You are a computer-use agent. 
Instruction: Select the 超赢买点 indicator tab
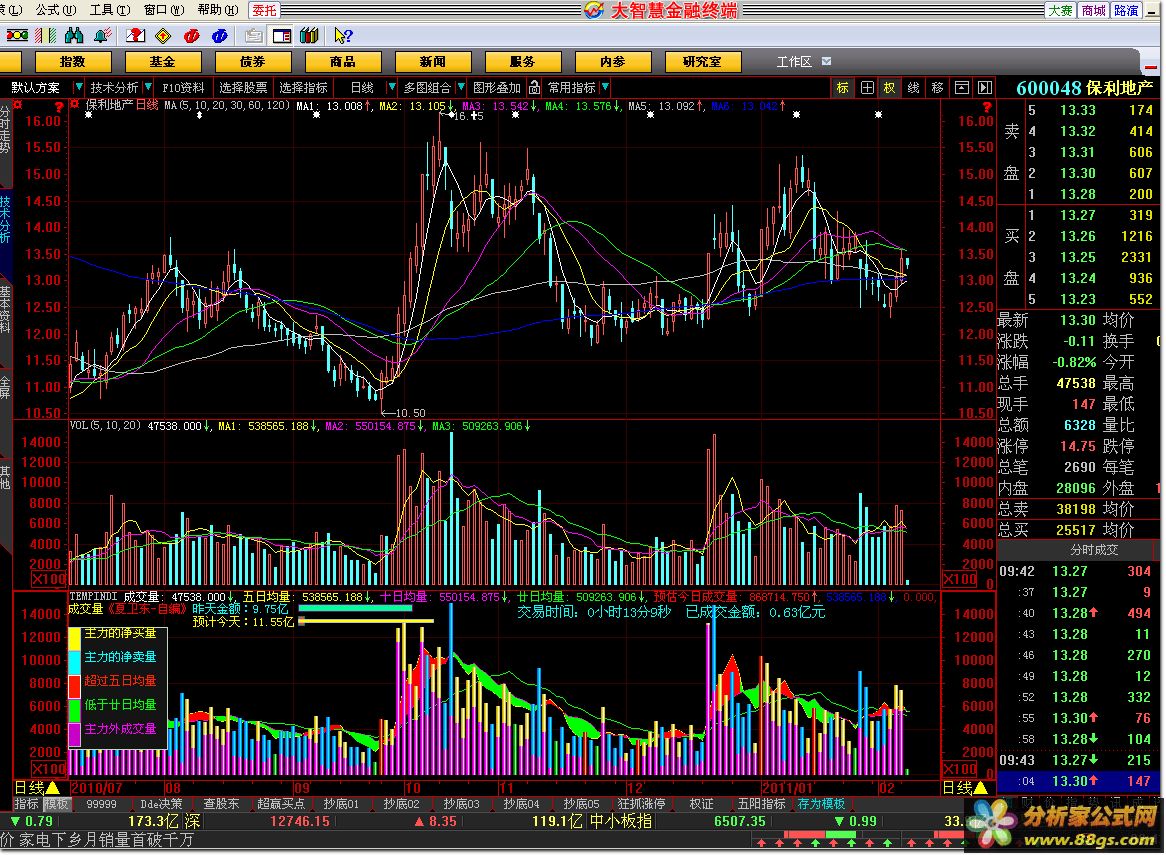coord(281,804)
